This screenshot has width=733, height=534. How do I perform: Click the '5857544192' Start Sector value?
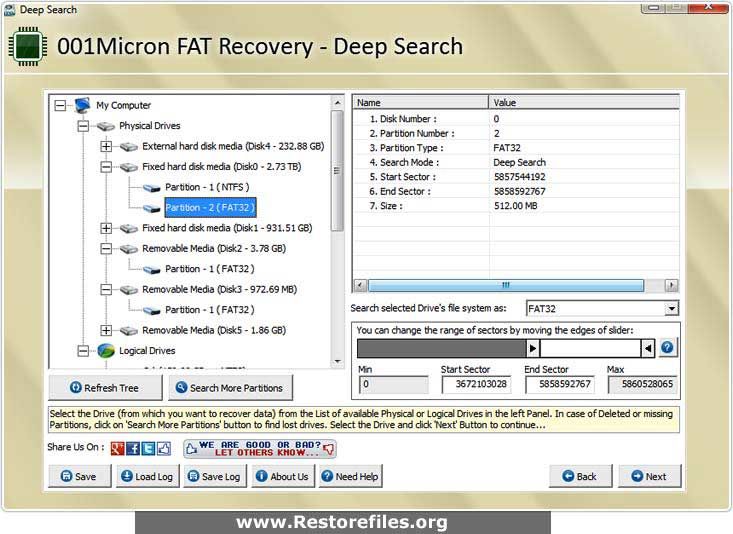tap(519, 177)
